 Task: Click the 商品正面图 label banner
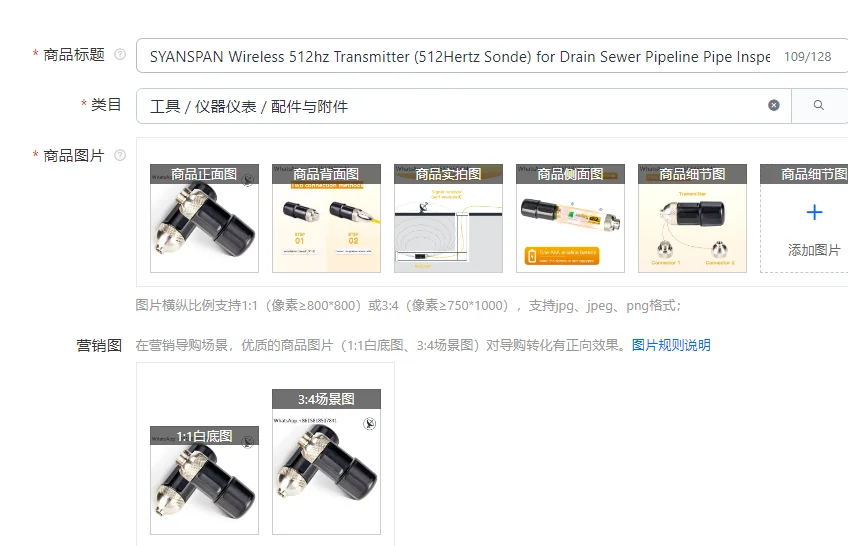(x=204, y=174)
